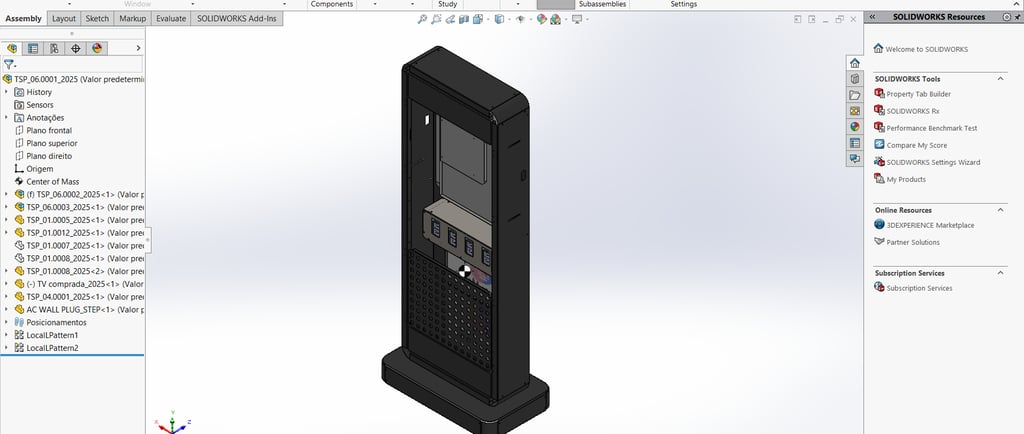Collapse the task pane with double-chevron
The height and width of the screenshot is (434, 1024).
pos(872,17)
